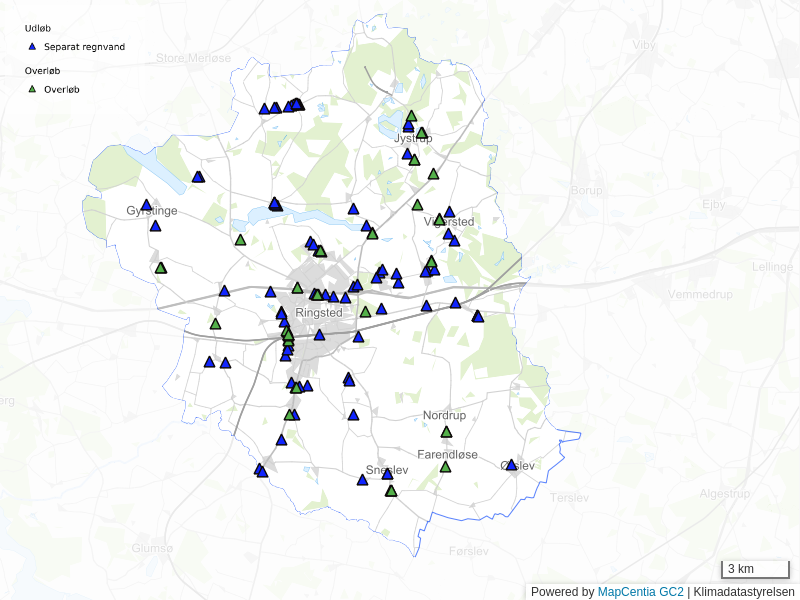Viewport: 800px width, 600px height.
Task: Click blue marker directly above Gyrstinge label
Action: [x=146, y=205]
